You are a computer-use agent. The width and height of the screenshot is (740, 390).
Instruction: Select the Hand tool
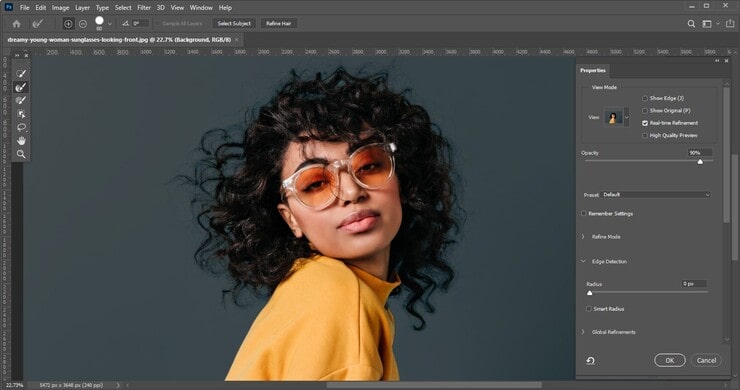point(21,141)
